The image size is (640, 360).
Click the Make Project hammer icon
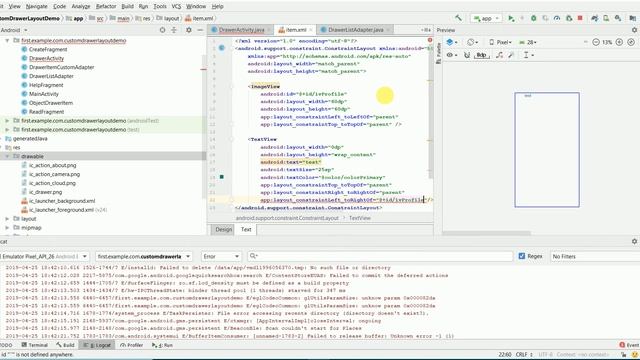[x=458, y=18]
